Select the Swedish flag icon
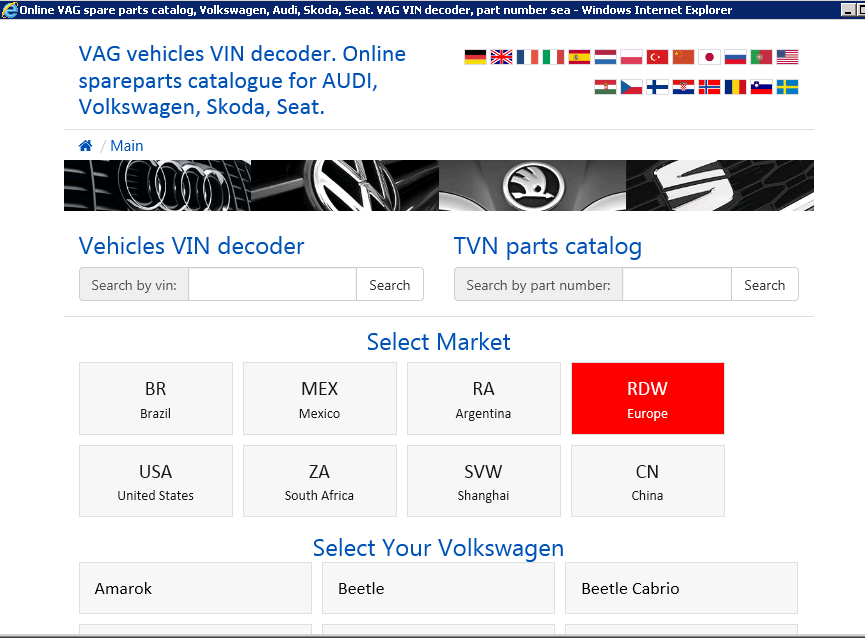The height and width of the screenshot is (639, 865). 787,87
